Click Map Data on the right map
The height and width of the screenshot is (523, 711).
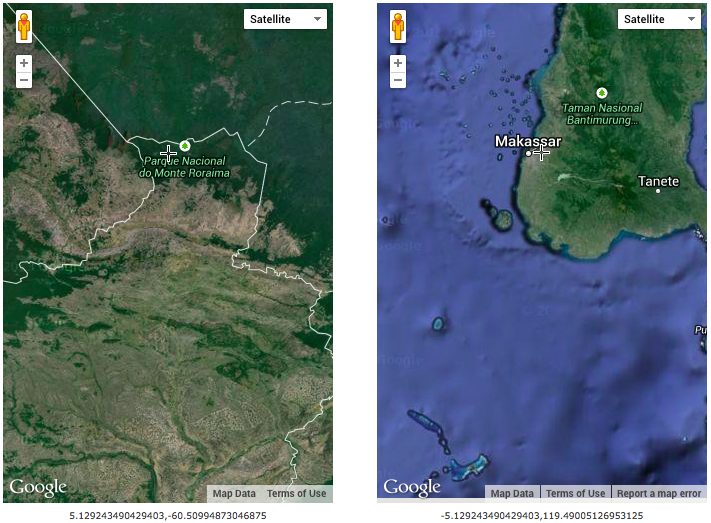pyautogui.click(x=513, y=494)
